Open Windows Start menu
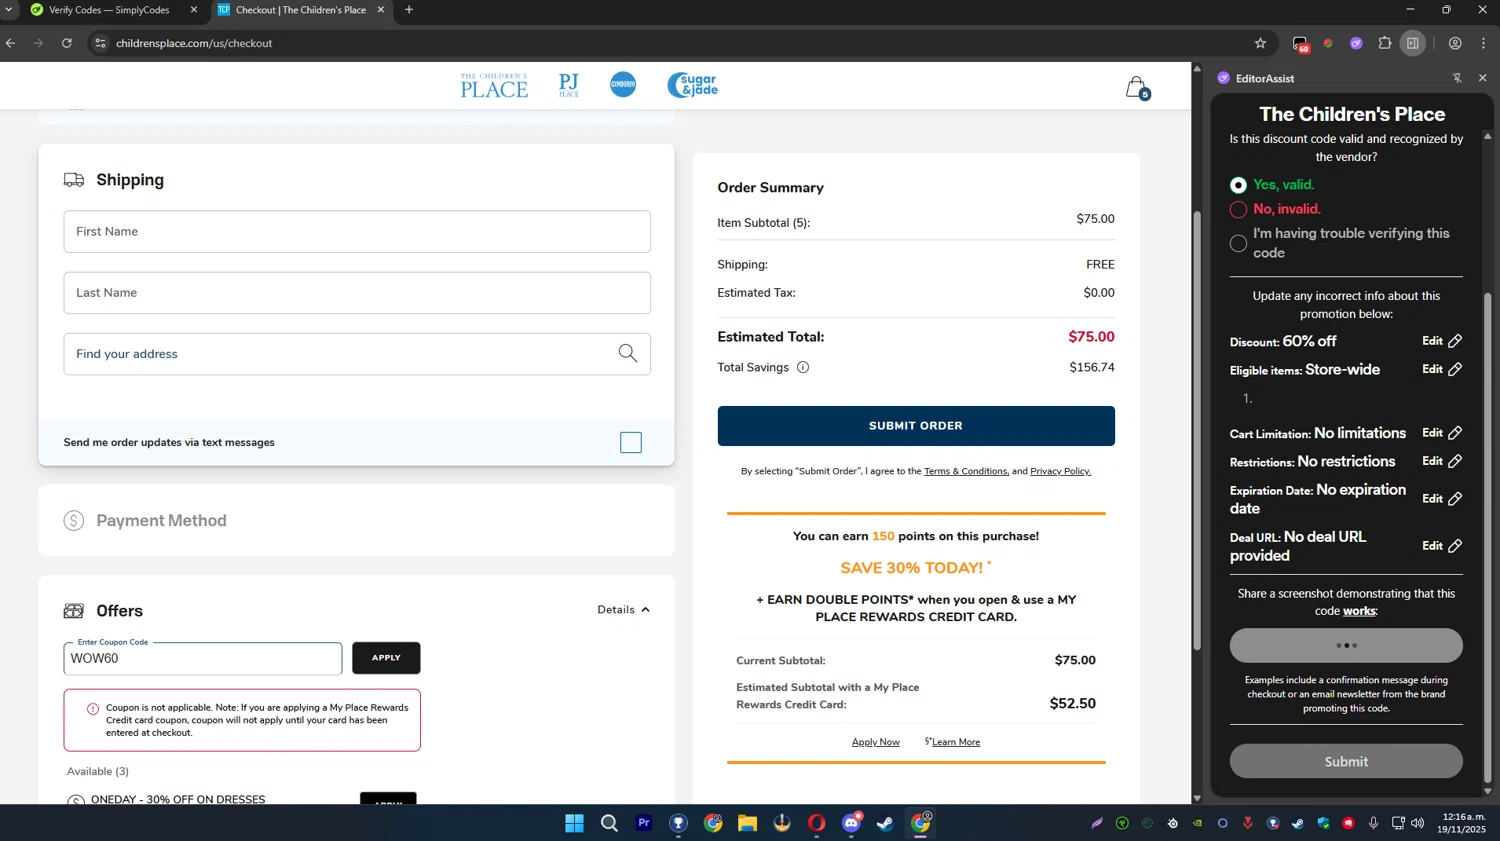 click(x=574, y=823)
